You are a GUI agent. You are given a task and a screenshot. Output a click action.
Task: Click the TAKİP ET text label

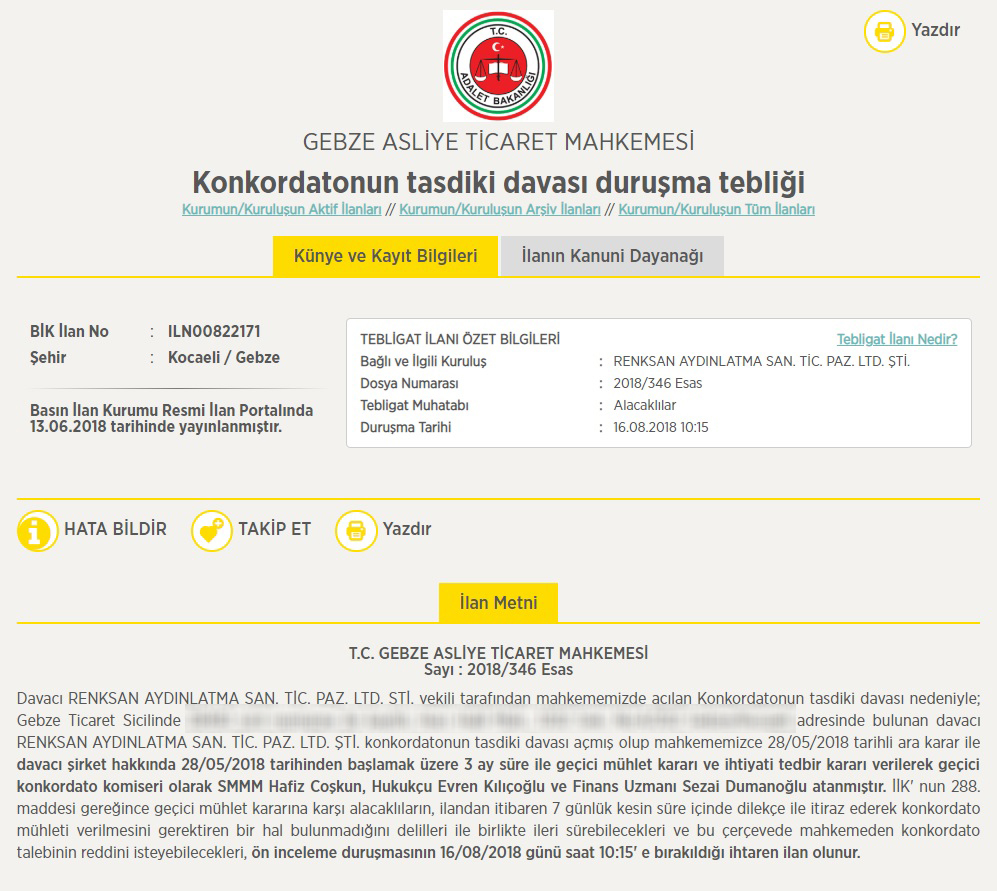274,529
